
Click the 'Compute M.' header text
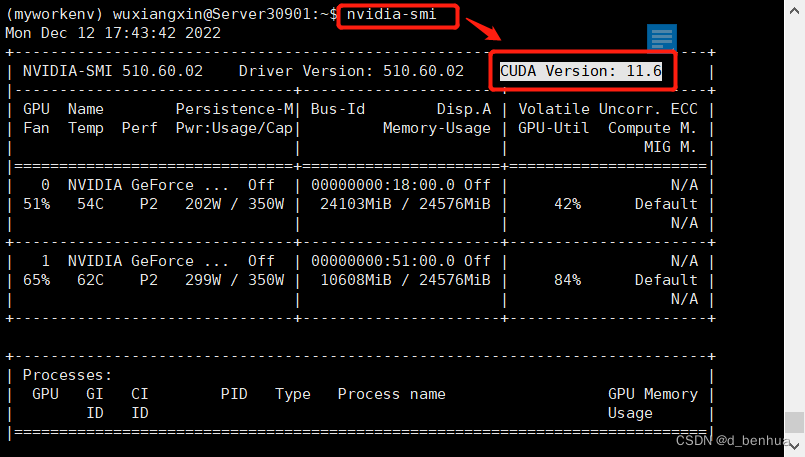pos(653,128)
